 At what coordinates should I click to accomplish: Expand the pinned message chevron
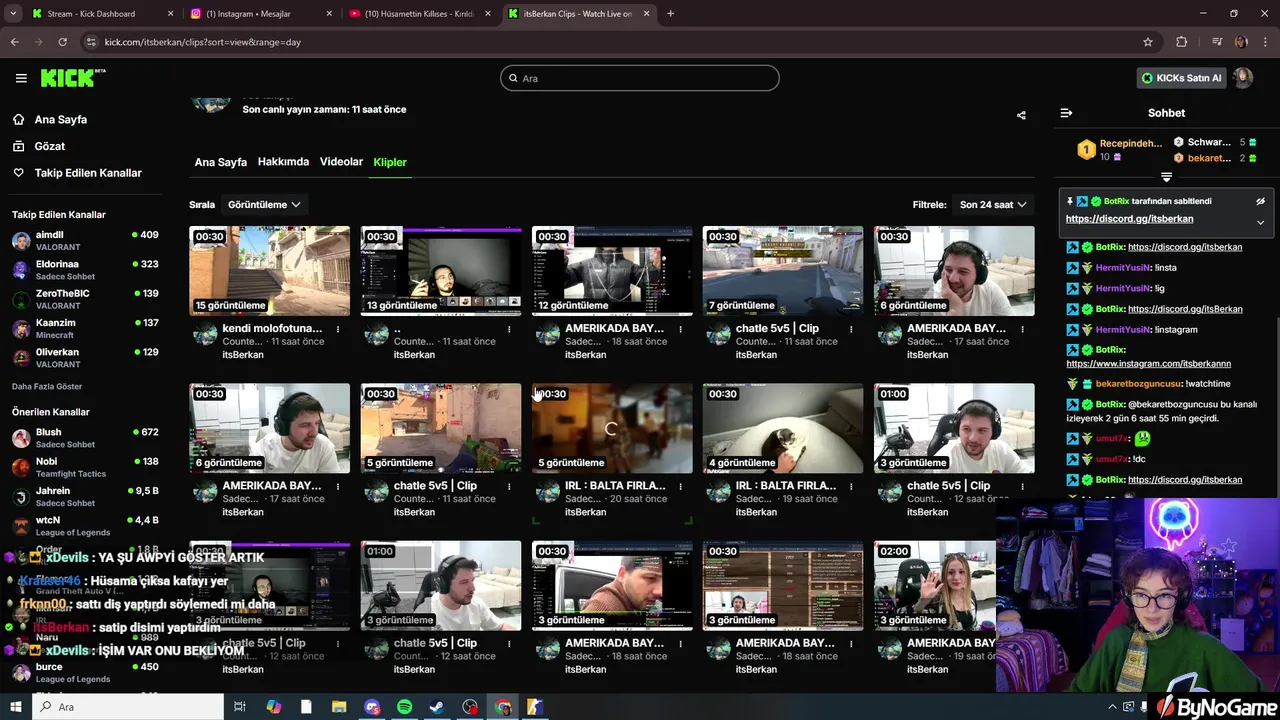tap(1260, 222)
